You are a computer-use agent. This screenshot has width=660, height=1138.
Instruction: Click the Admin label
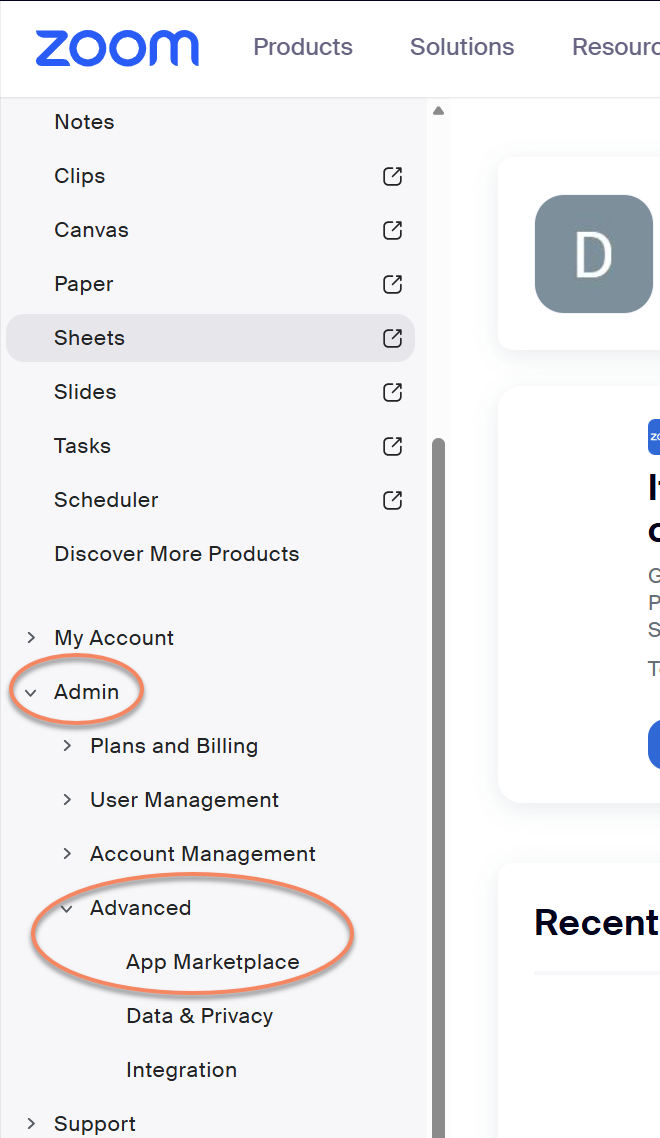(x=86, y=692)
